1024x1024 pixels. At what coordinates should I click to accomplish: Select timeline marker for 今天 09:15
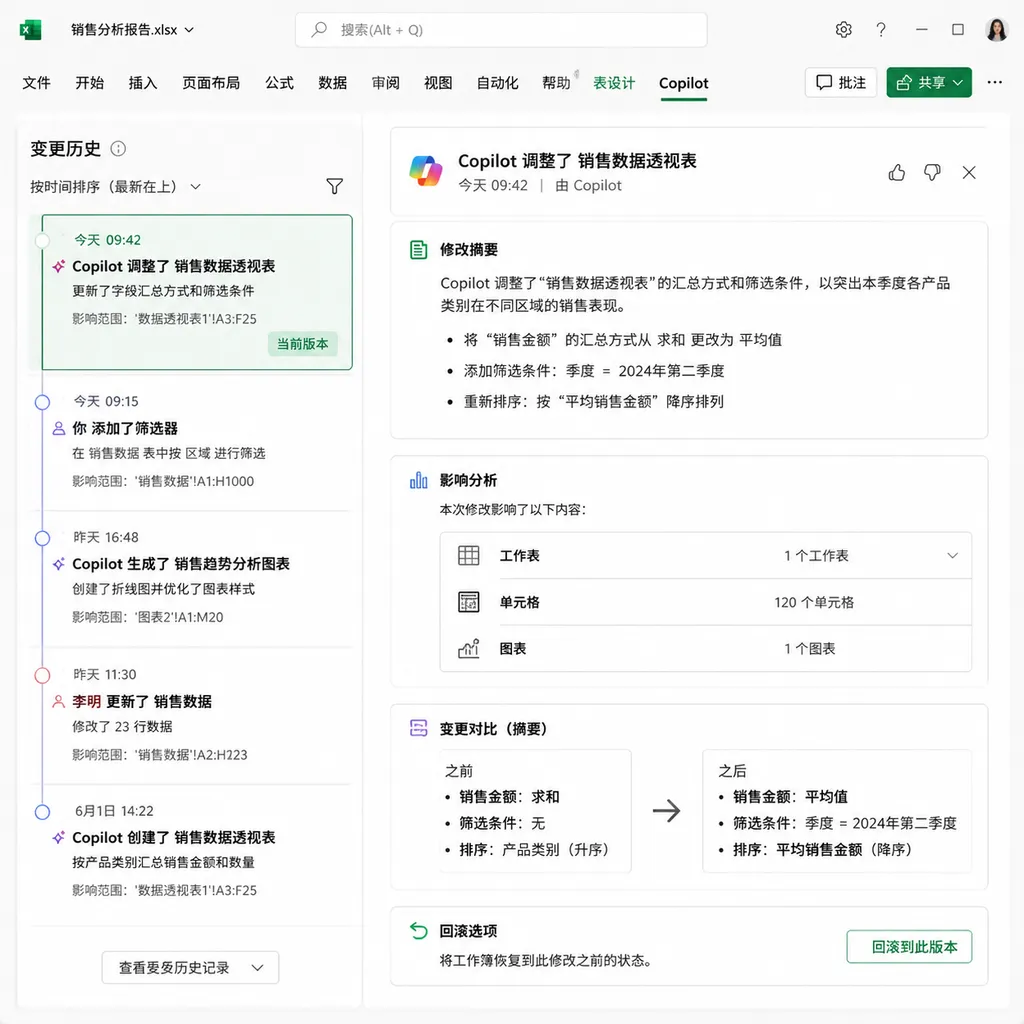coord(42,402)
